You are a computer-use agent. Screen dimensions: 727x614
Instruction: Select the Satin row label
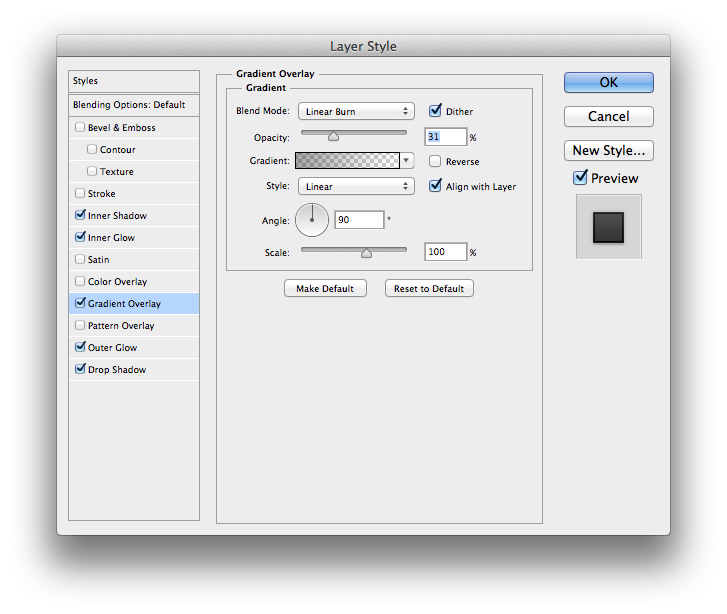pyautogui.click(x=99, y=260)
